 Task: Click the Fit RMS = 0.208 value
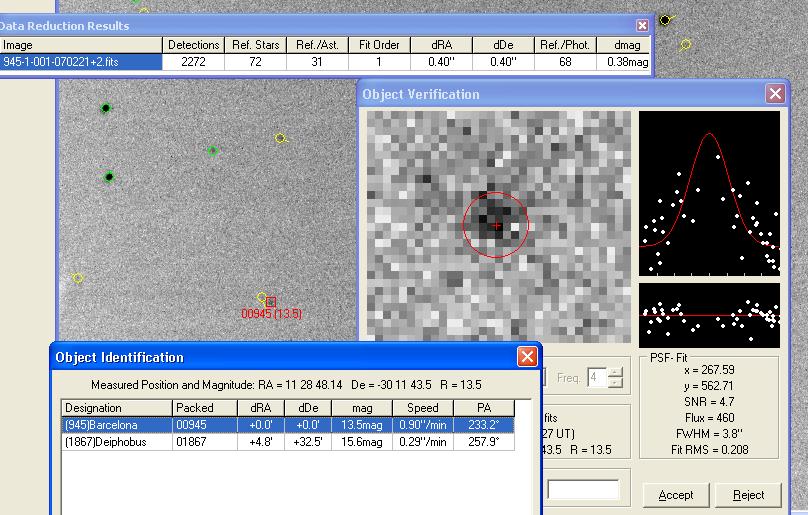[709, 450]
